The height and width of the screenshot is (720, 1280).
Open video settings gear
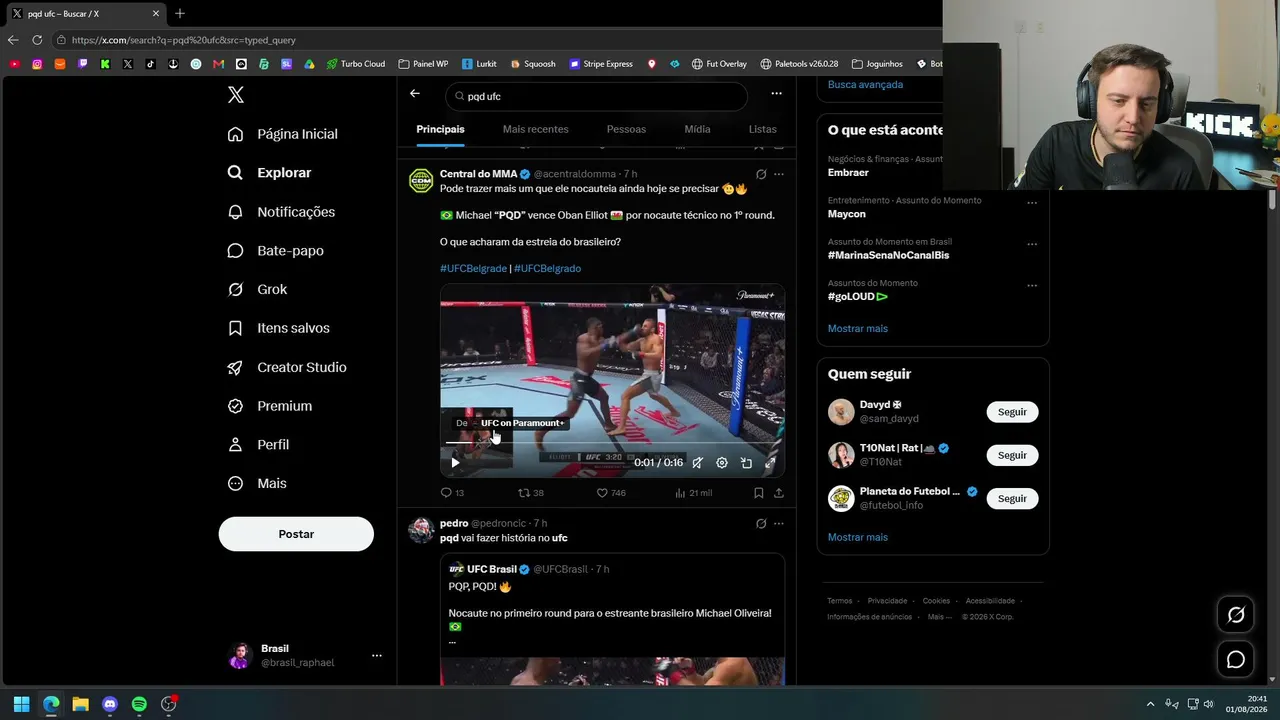click(722, 463)
